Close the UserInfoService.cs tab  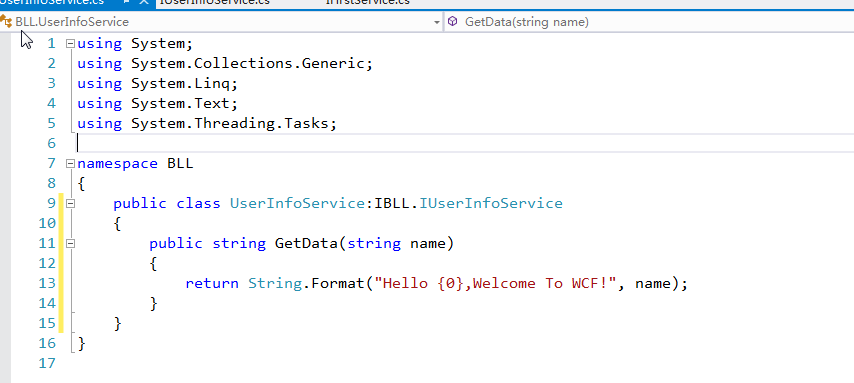(x=144, y=2)
